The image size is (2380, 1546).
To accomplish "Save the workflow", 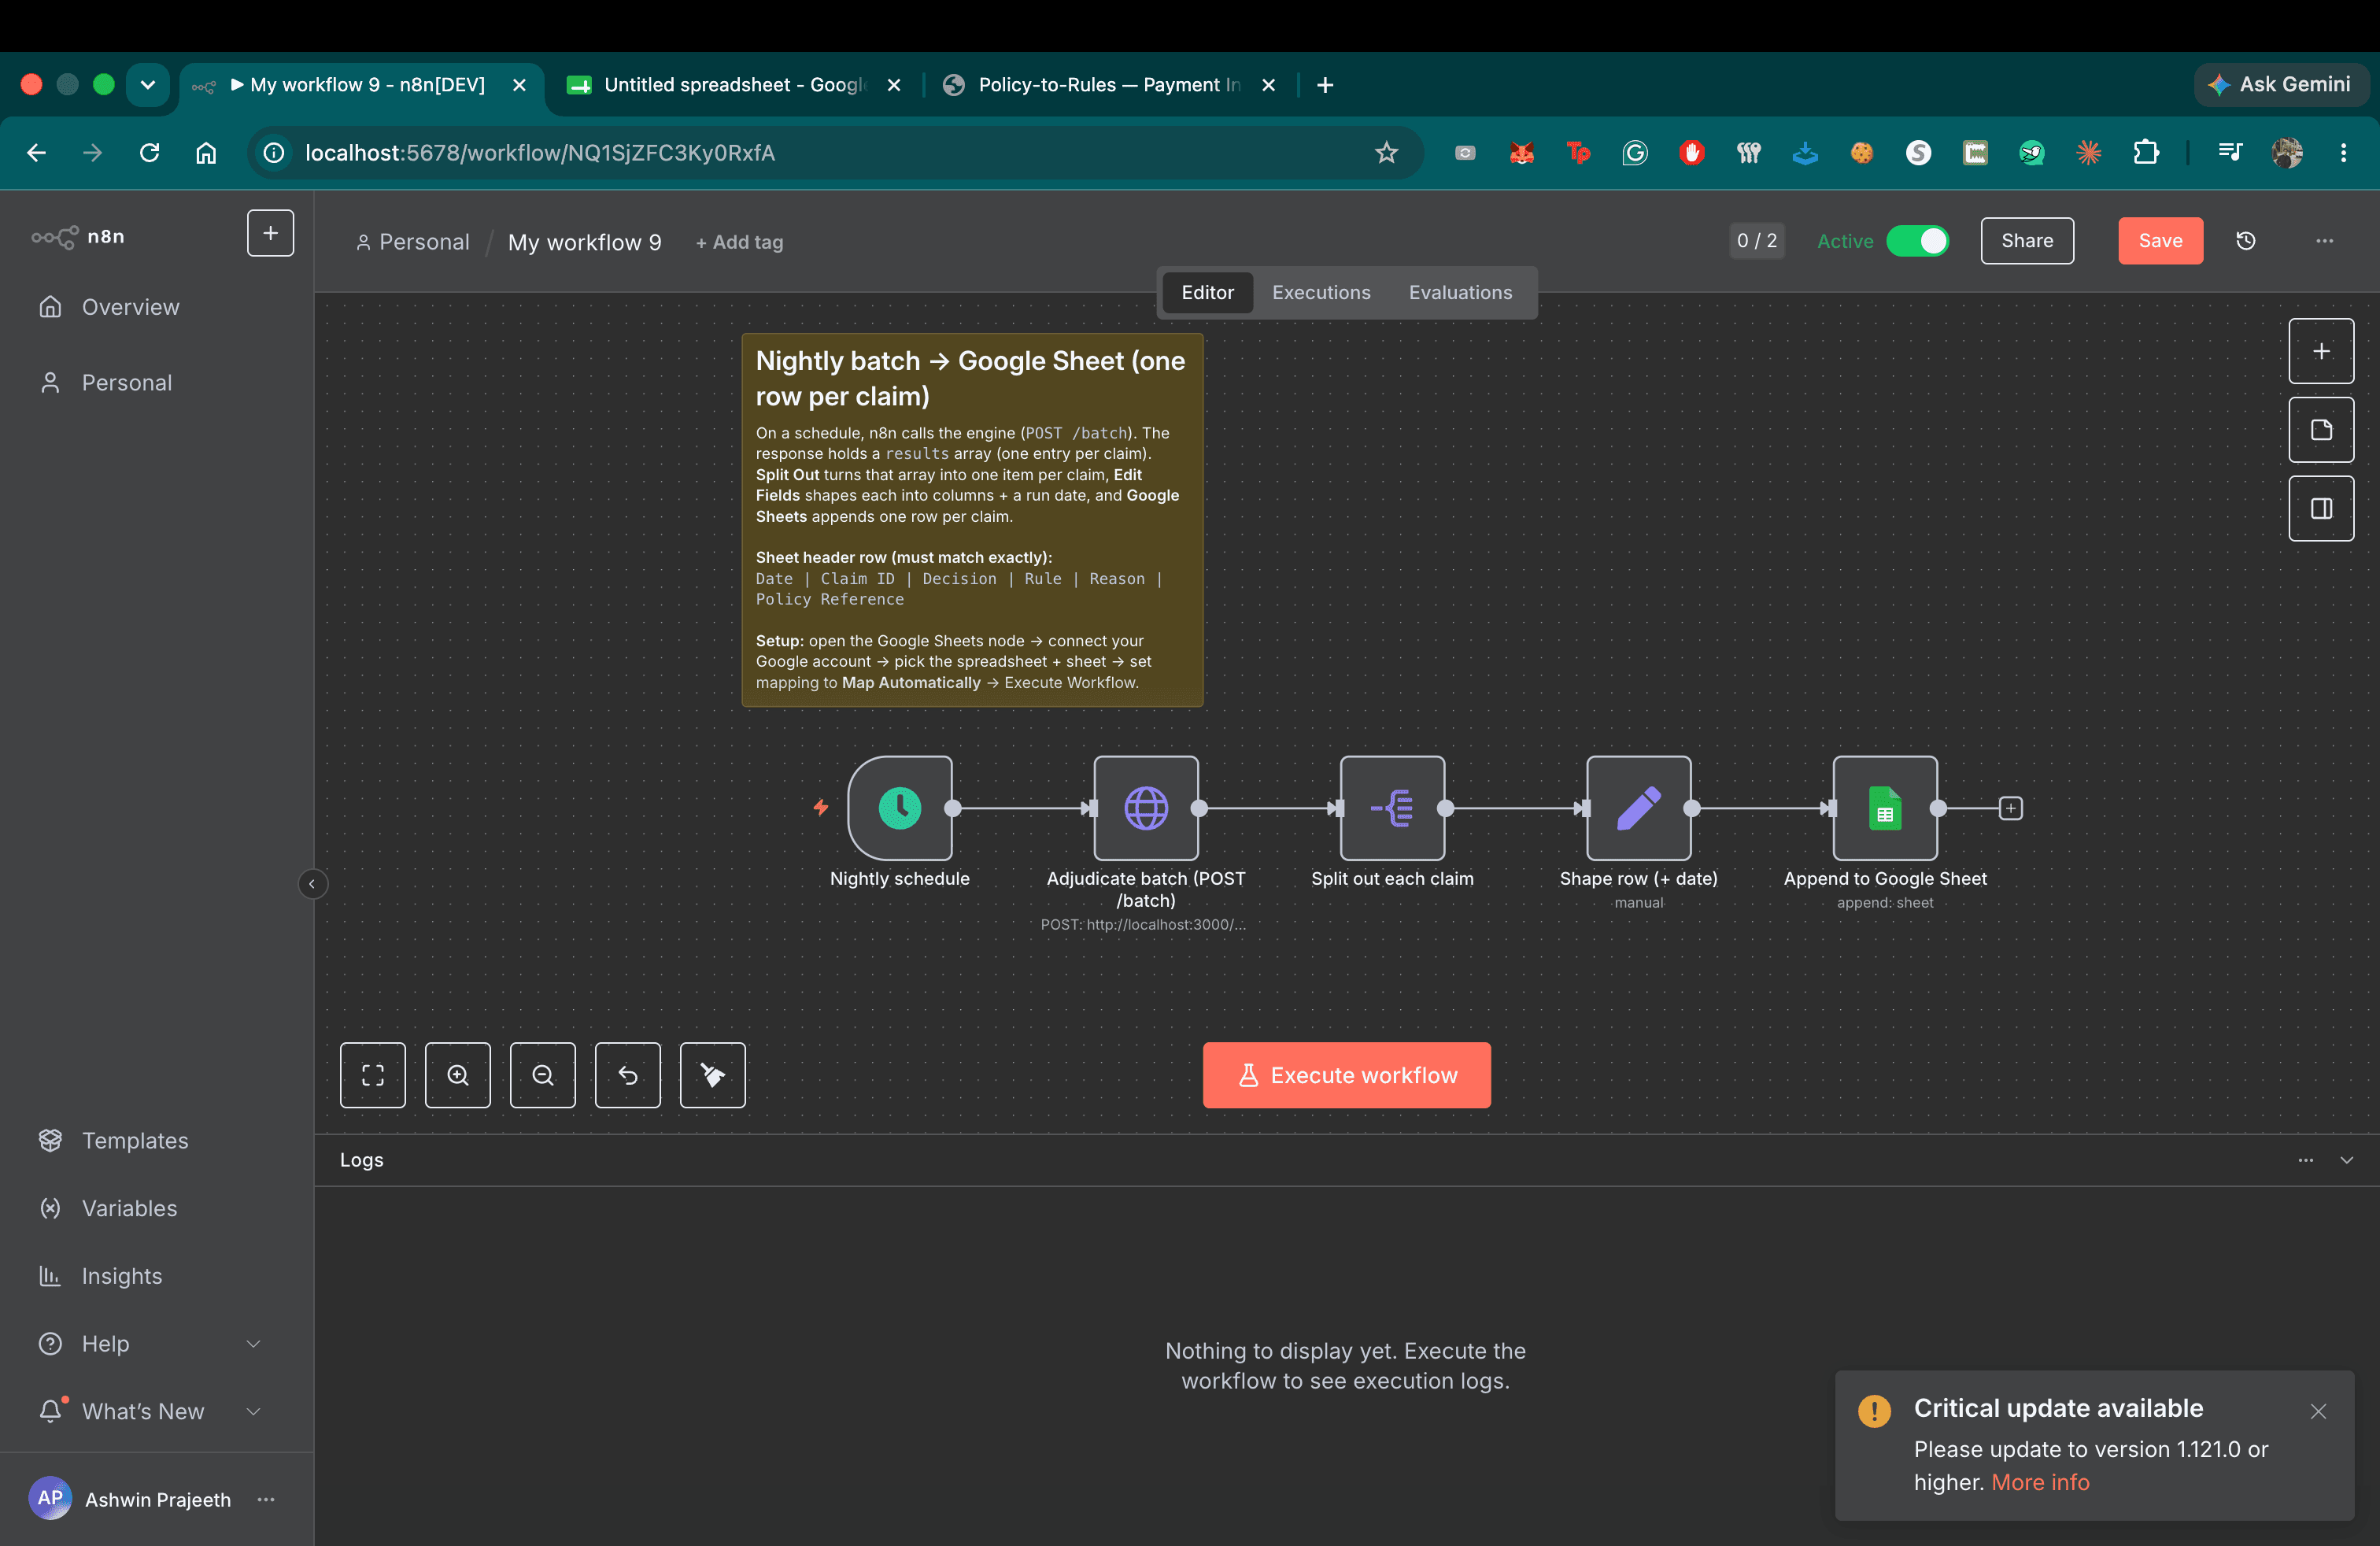I will point(2160,241).
